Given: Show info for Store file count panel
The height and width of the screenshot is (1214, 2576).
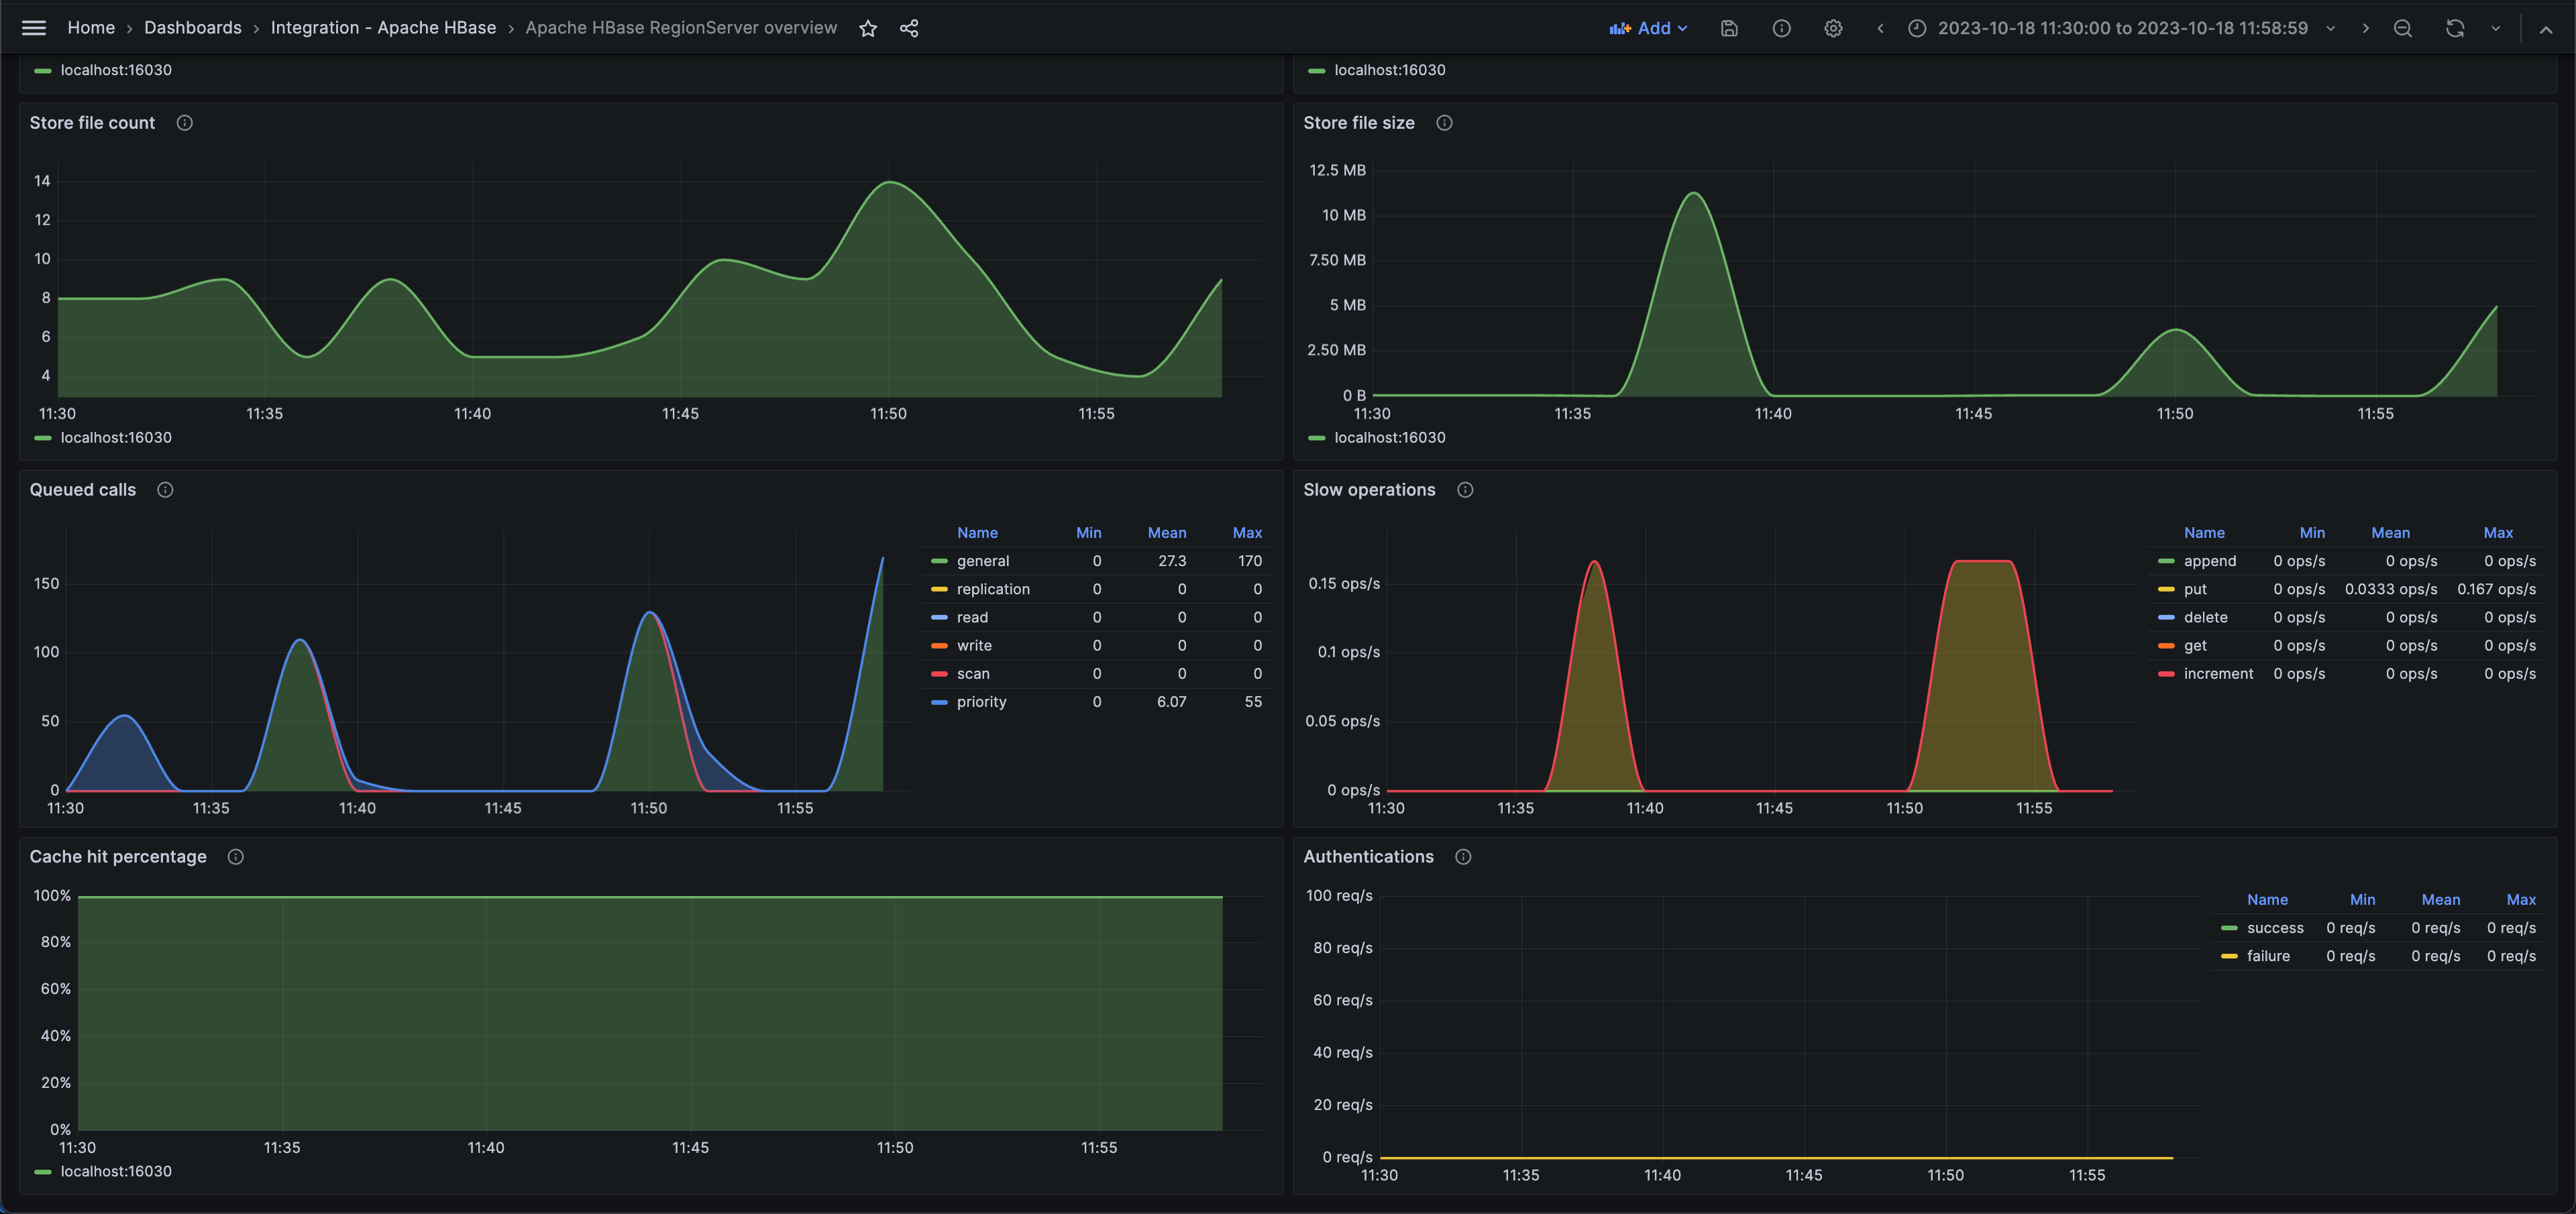Looking at the screenshot, I should pos(184,123).
